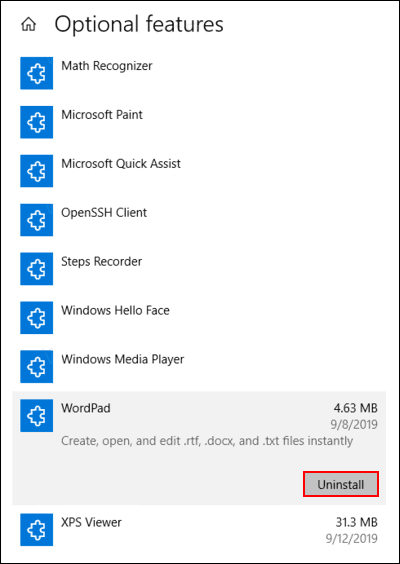
Task: Select the Microsoft Quick Assist feature name
Action: [x=121, y=164]
